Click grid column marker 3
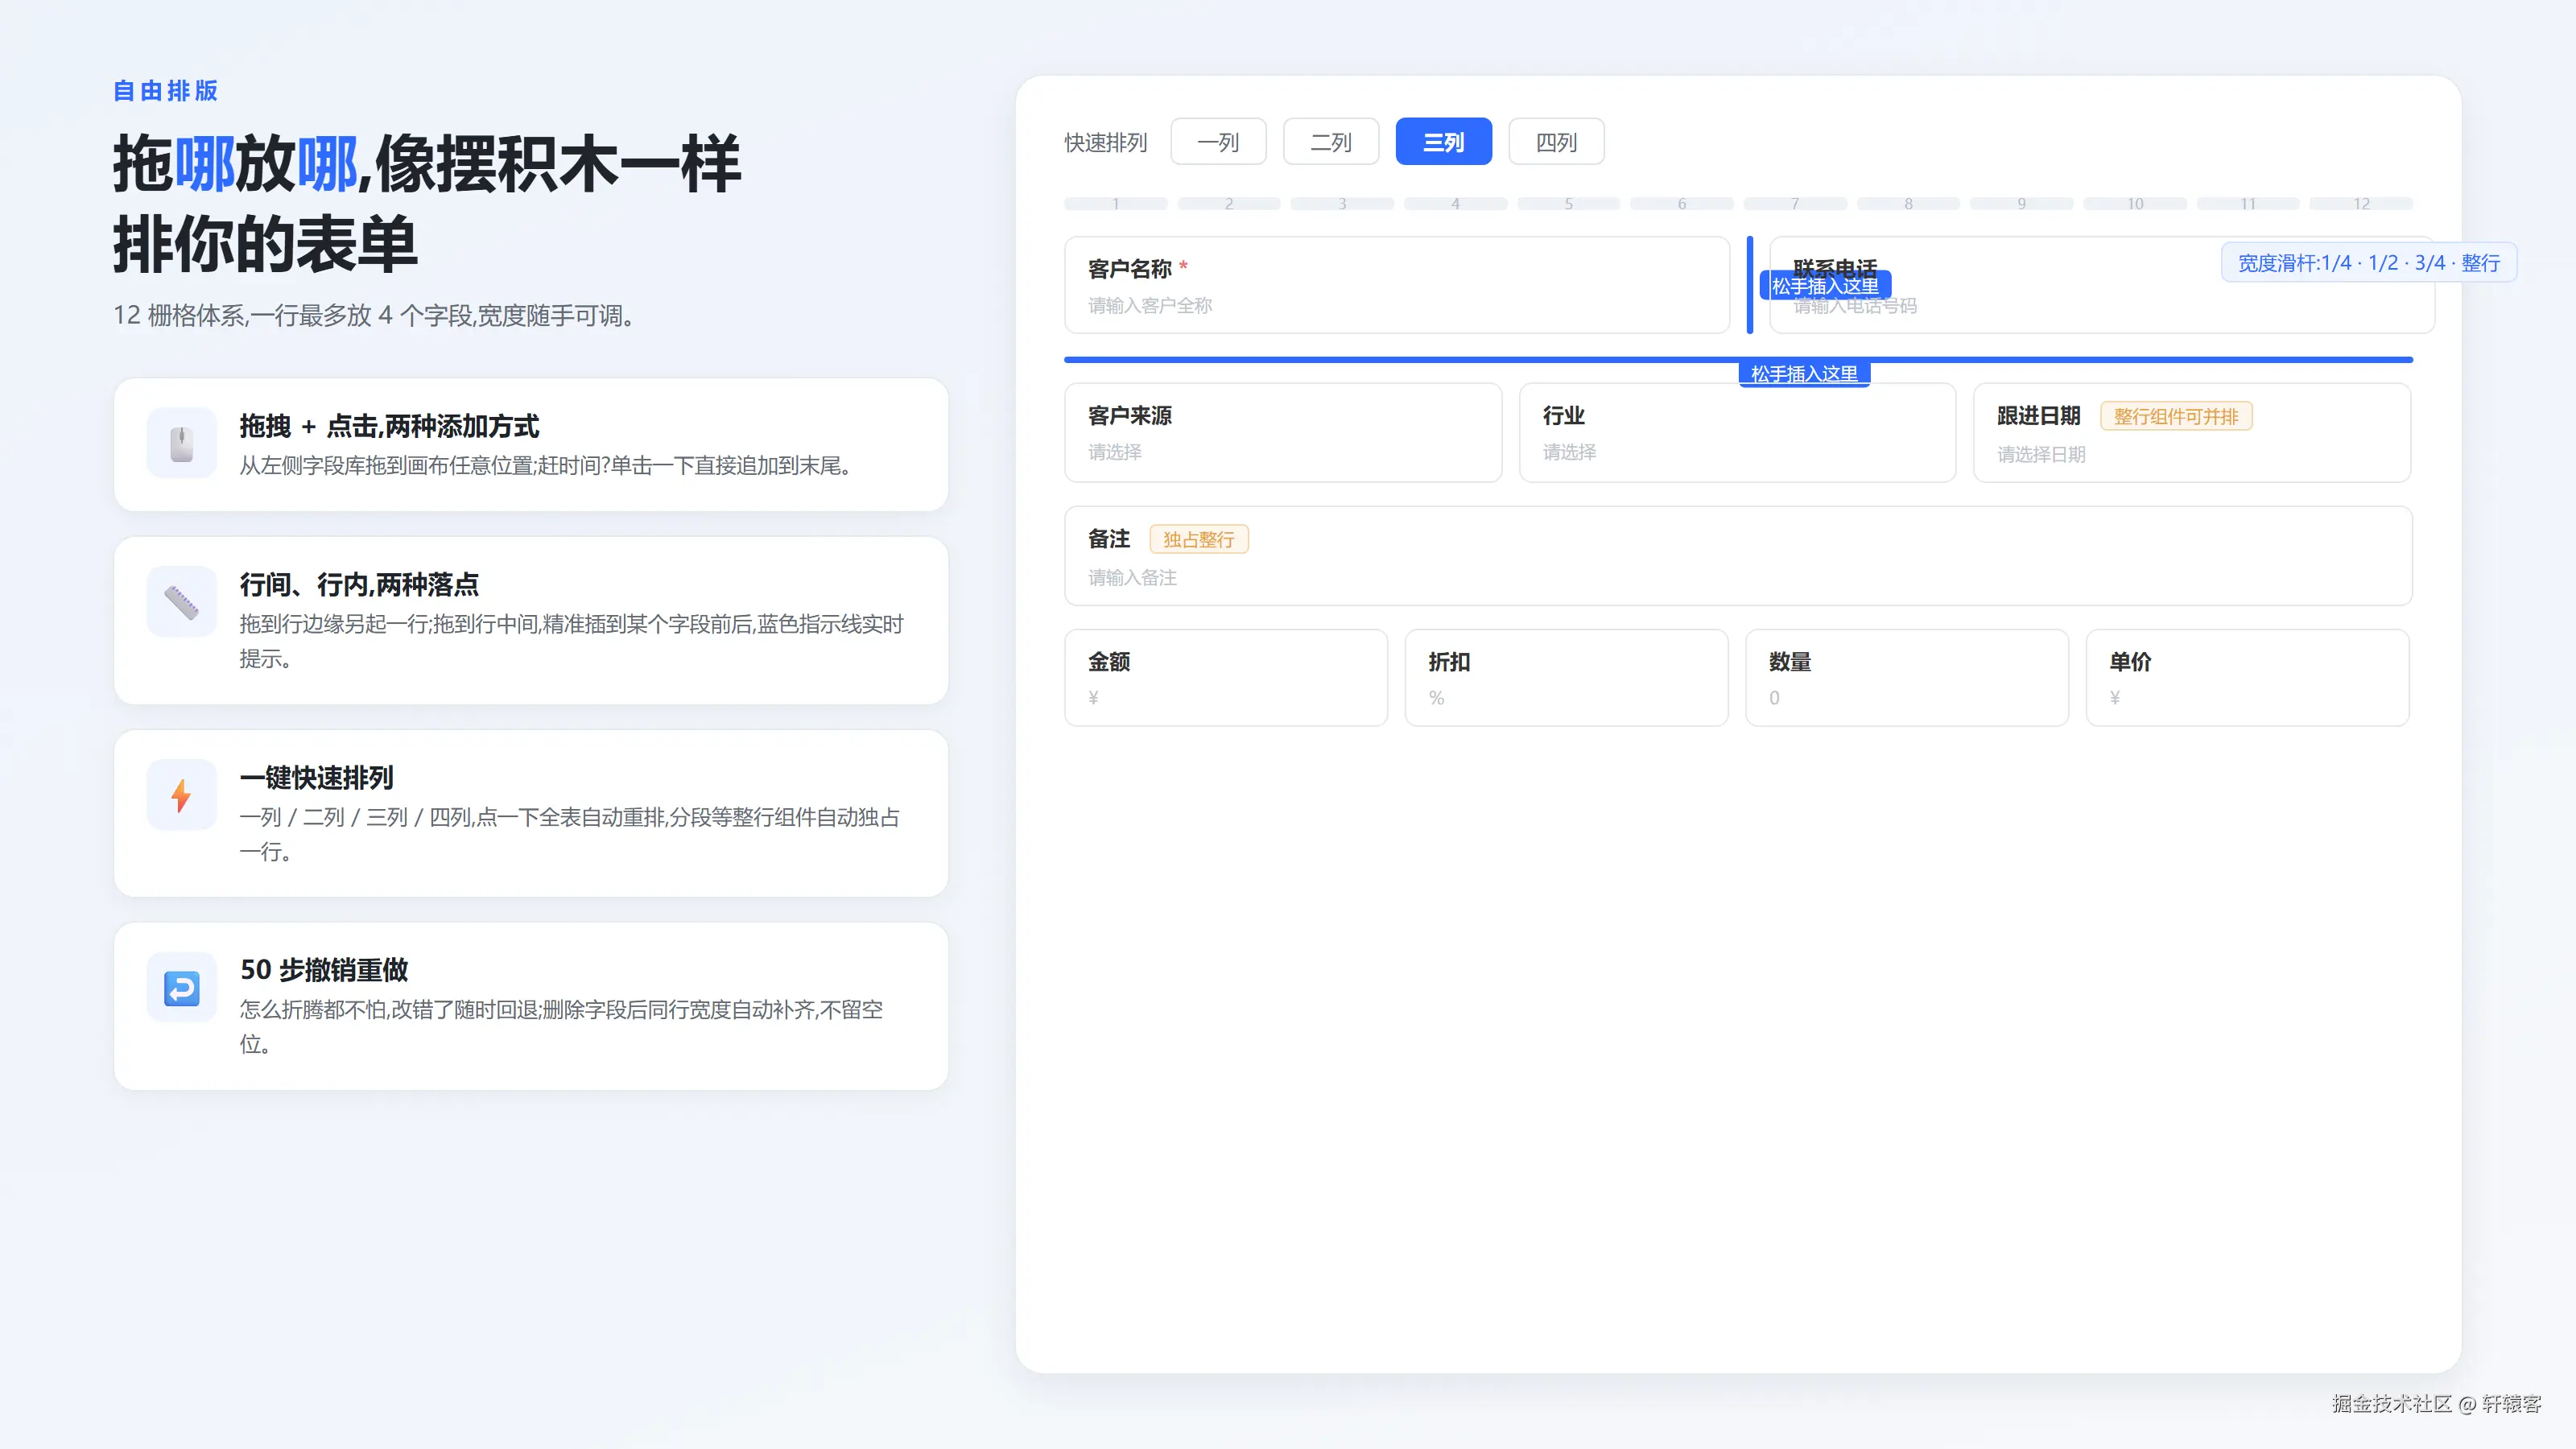Screen dimensions: 2576x1449 [1342, 204]
